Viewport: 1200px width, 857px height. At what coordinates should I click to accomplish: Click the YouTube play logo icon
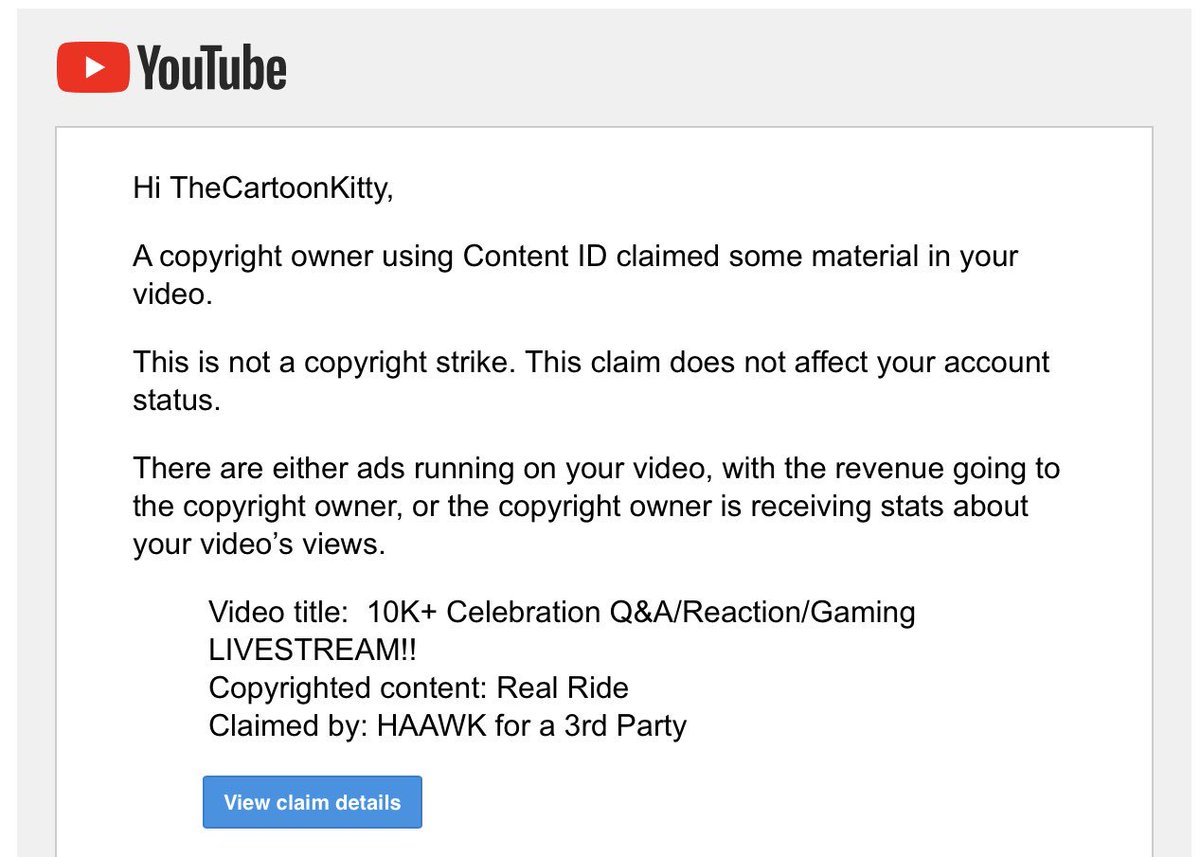(x=93, y=67)
